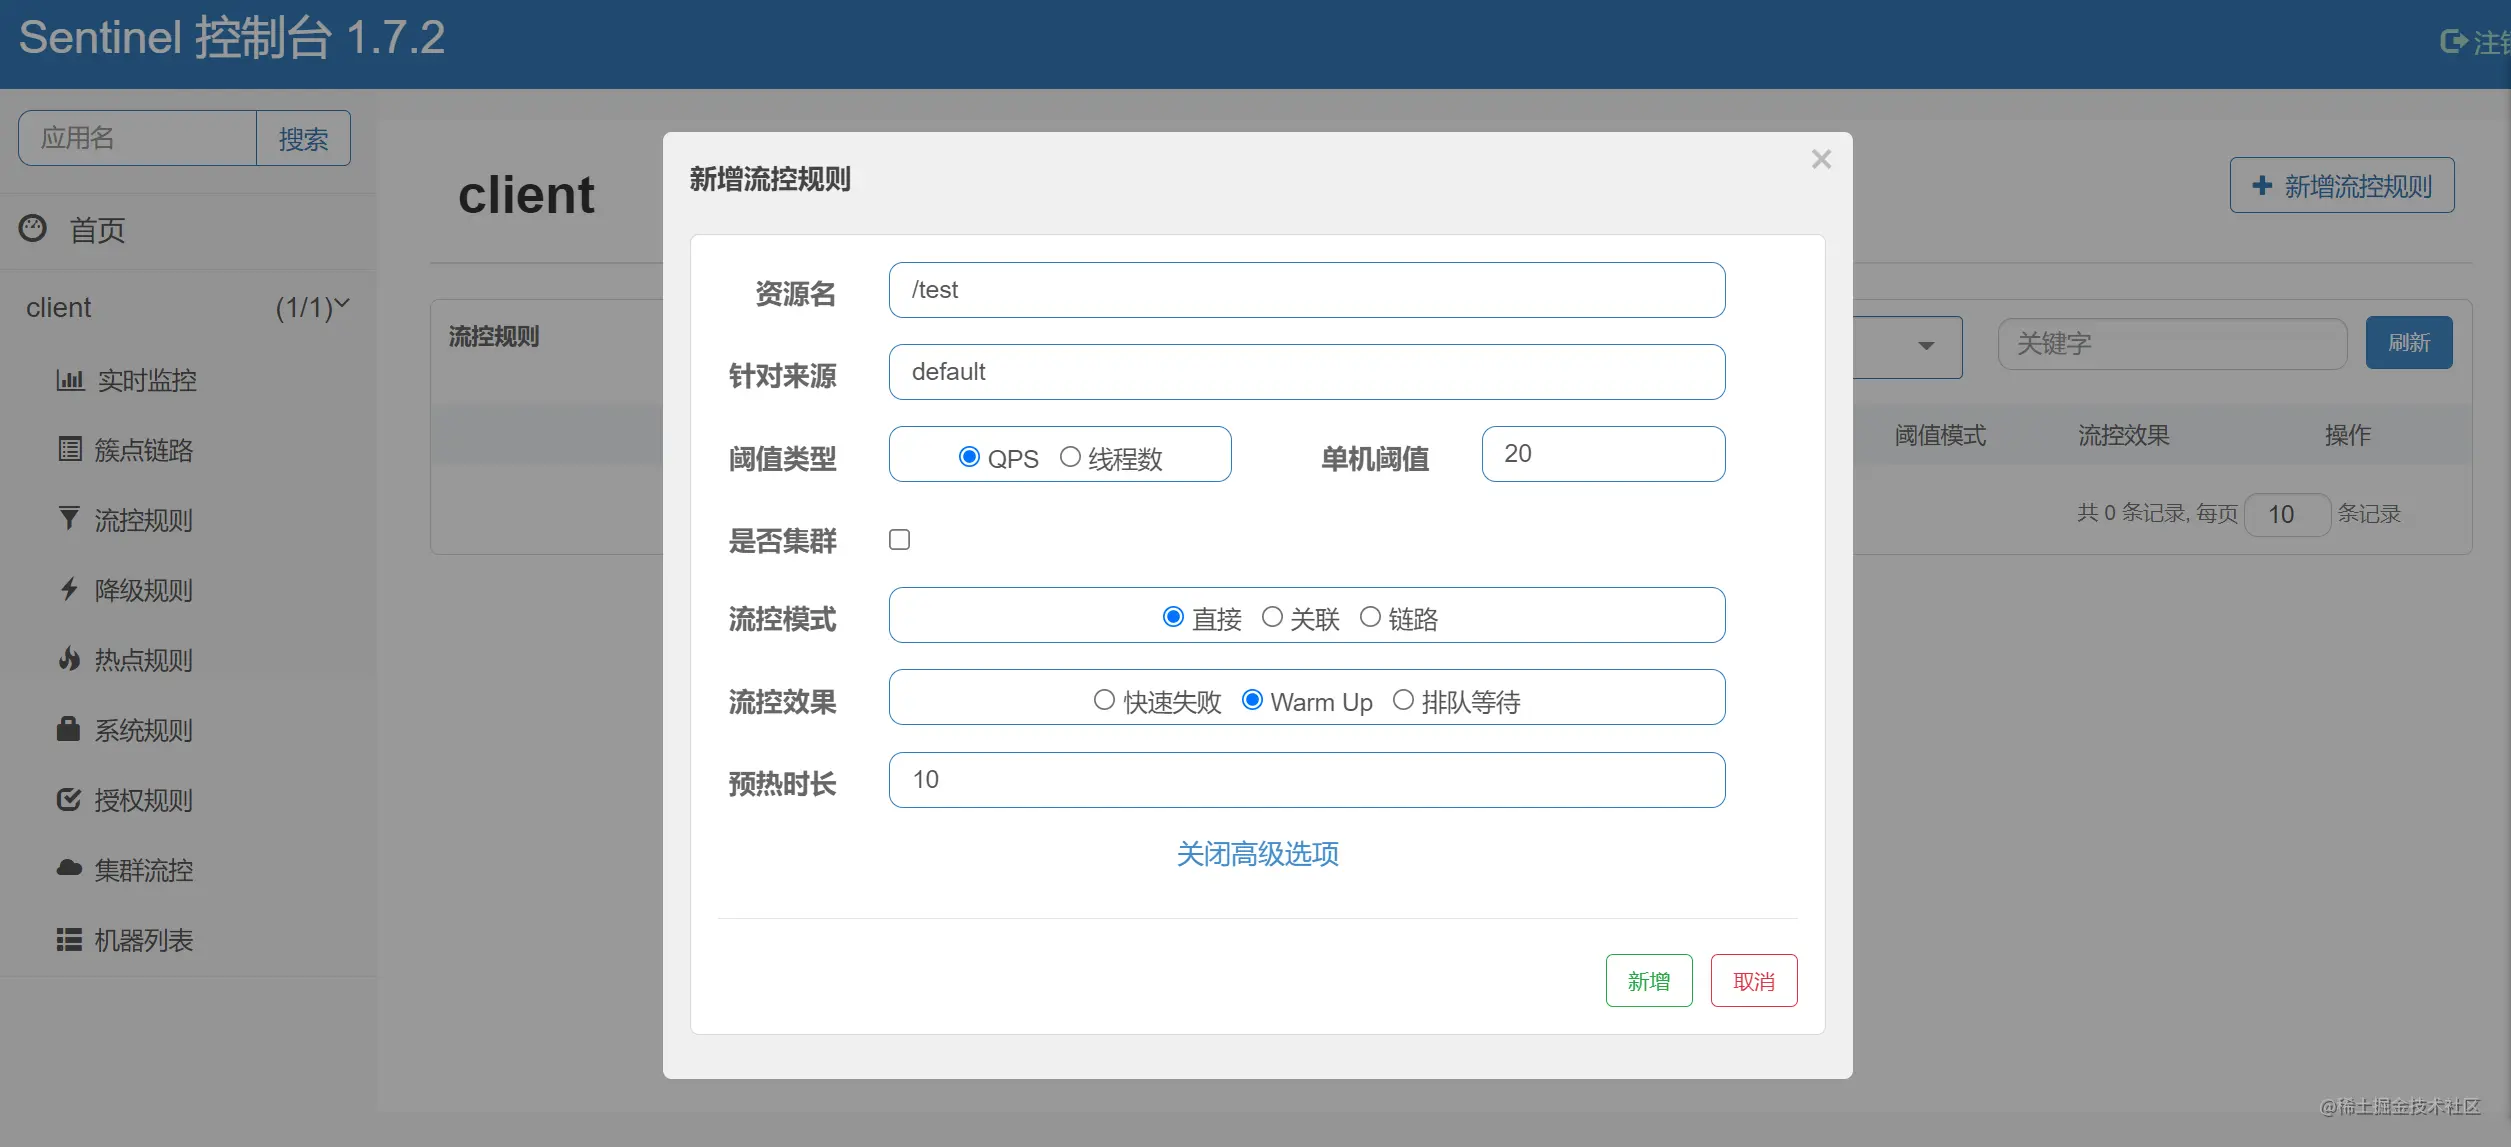Choose 直接 flow control mode

coord(1173,617)
